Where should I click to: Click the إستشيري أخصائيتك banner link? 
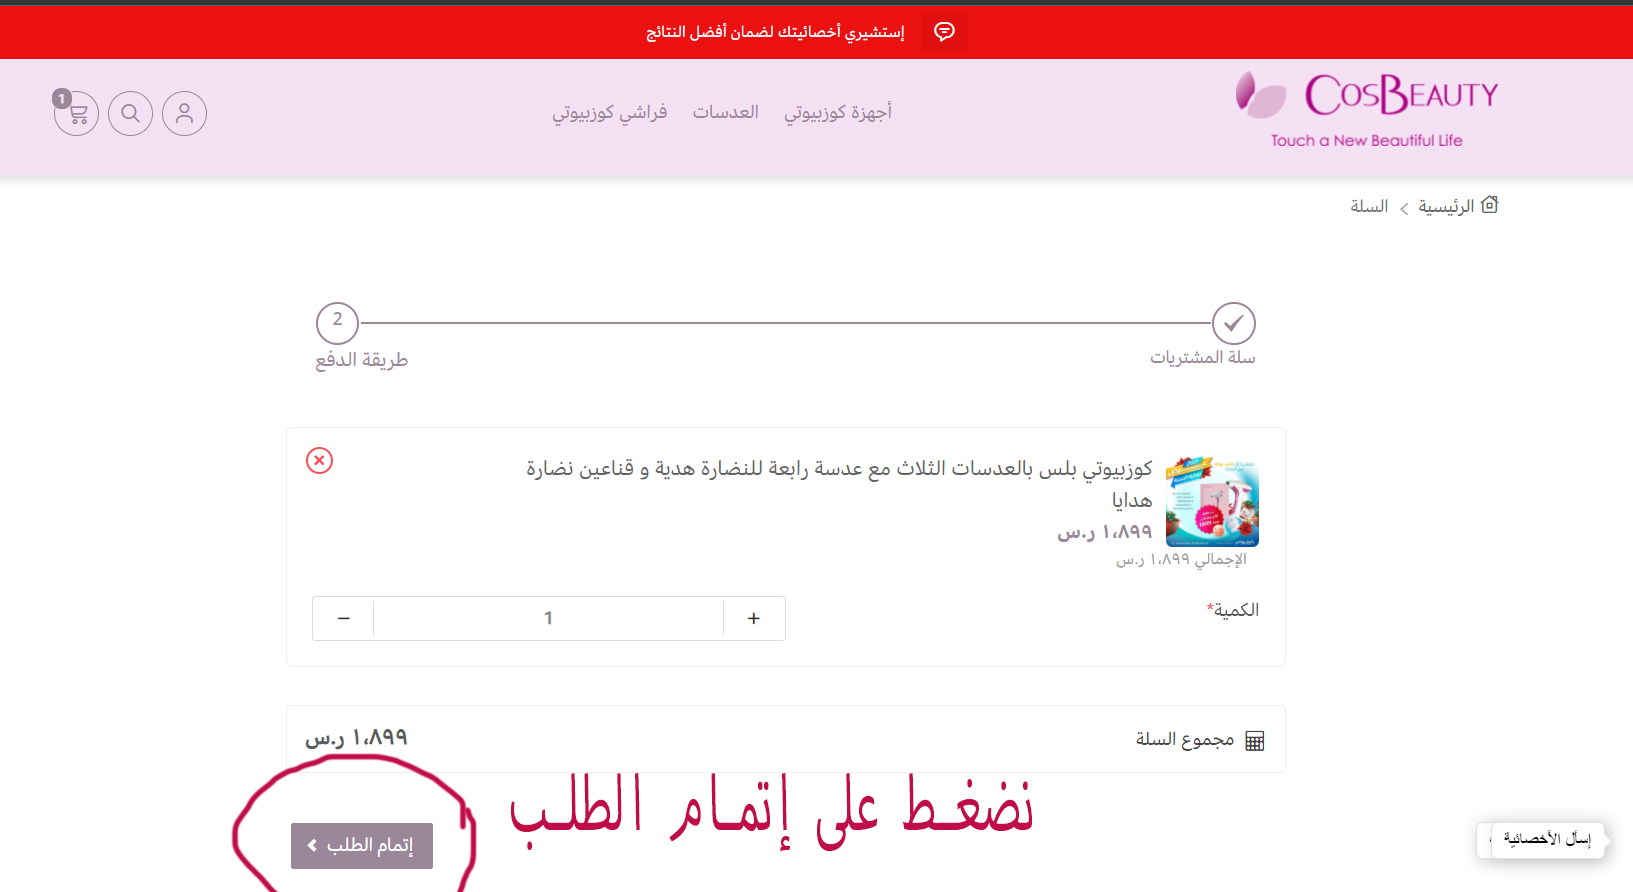point(775,32)
